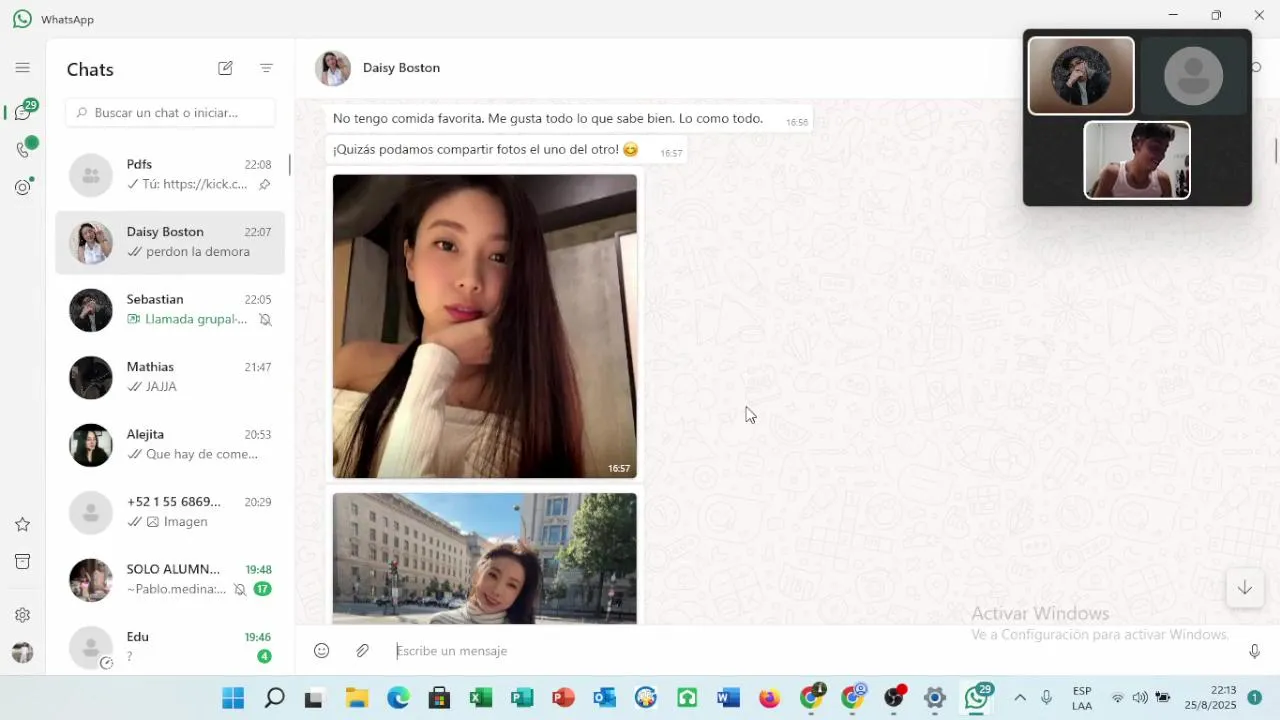Click the 17 unread badge

[x=262, y=589]
